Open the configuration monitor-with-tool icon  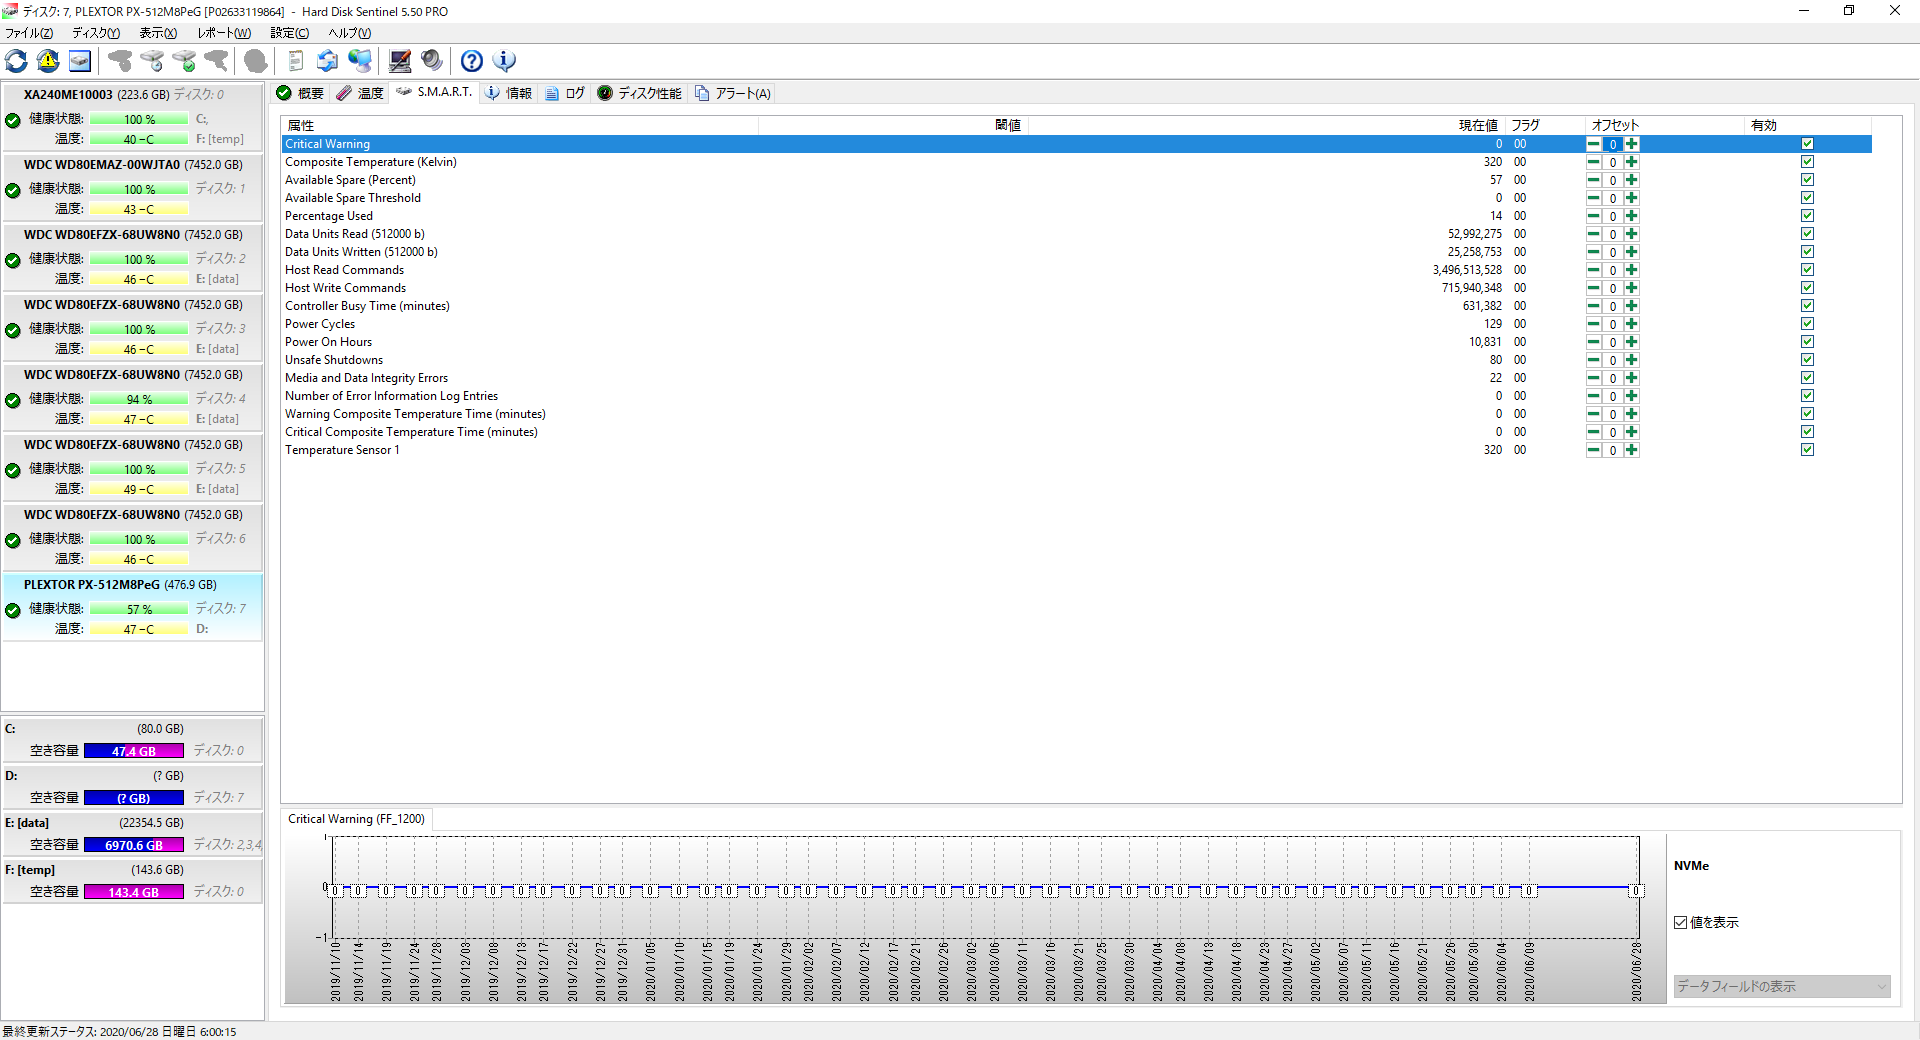point(400,61)
